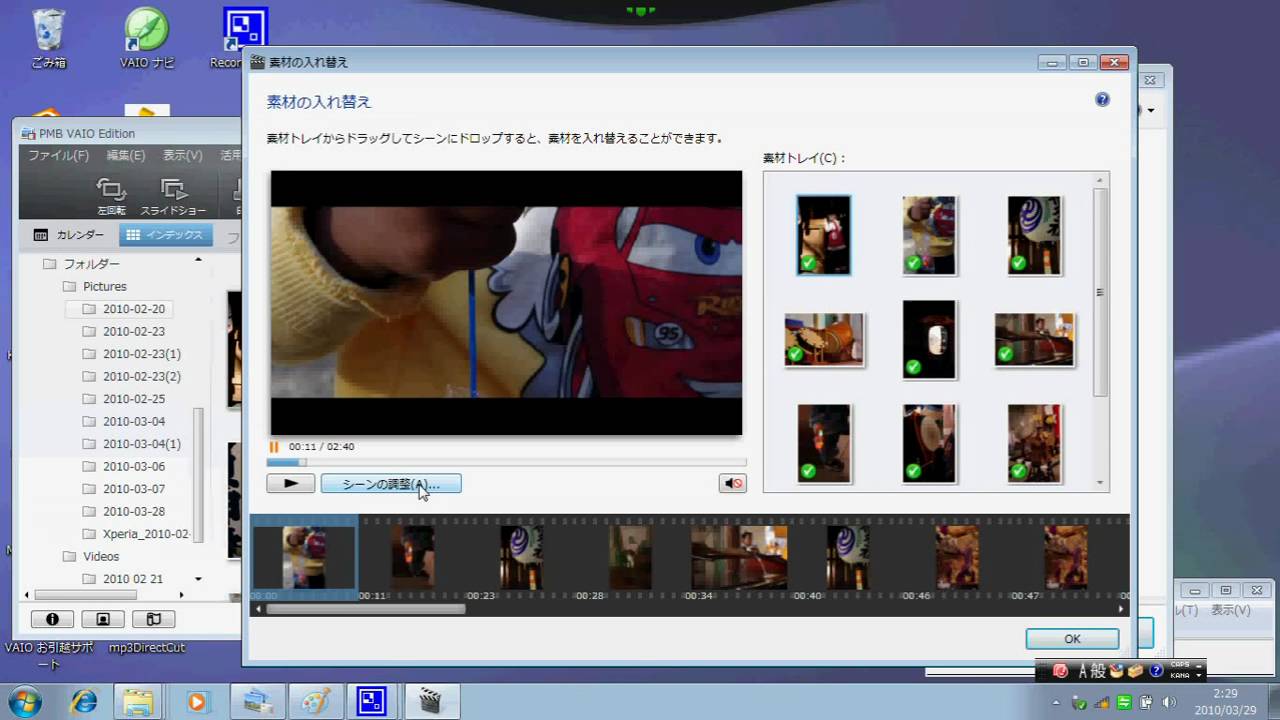This screenshot has width=1280, height=720.
Task: Open the 表示(V) menu in PMB VAIO Edition
Action: tap(182, 156)
